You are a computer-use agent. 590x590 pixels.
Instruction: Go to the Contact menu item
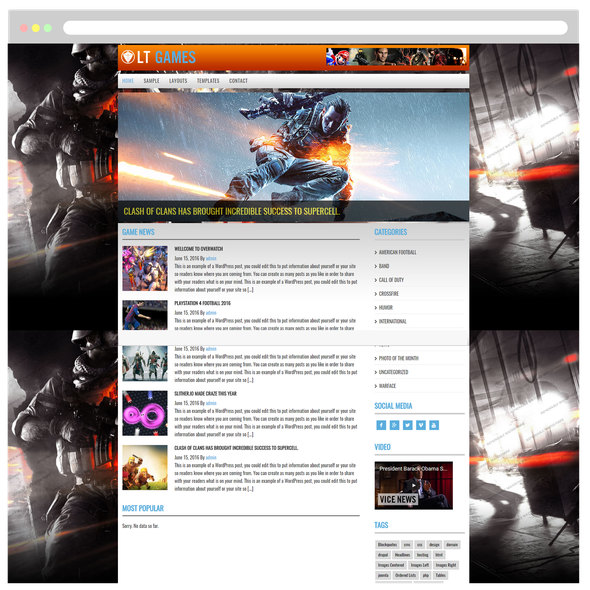(238, 81)
